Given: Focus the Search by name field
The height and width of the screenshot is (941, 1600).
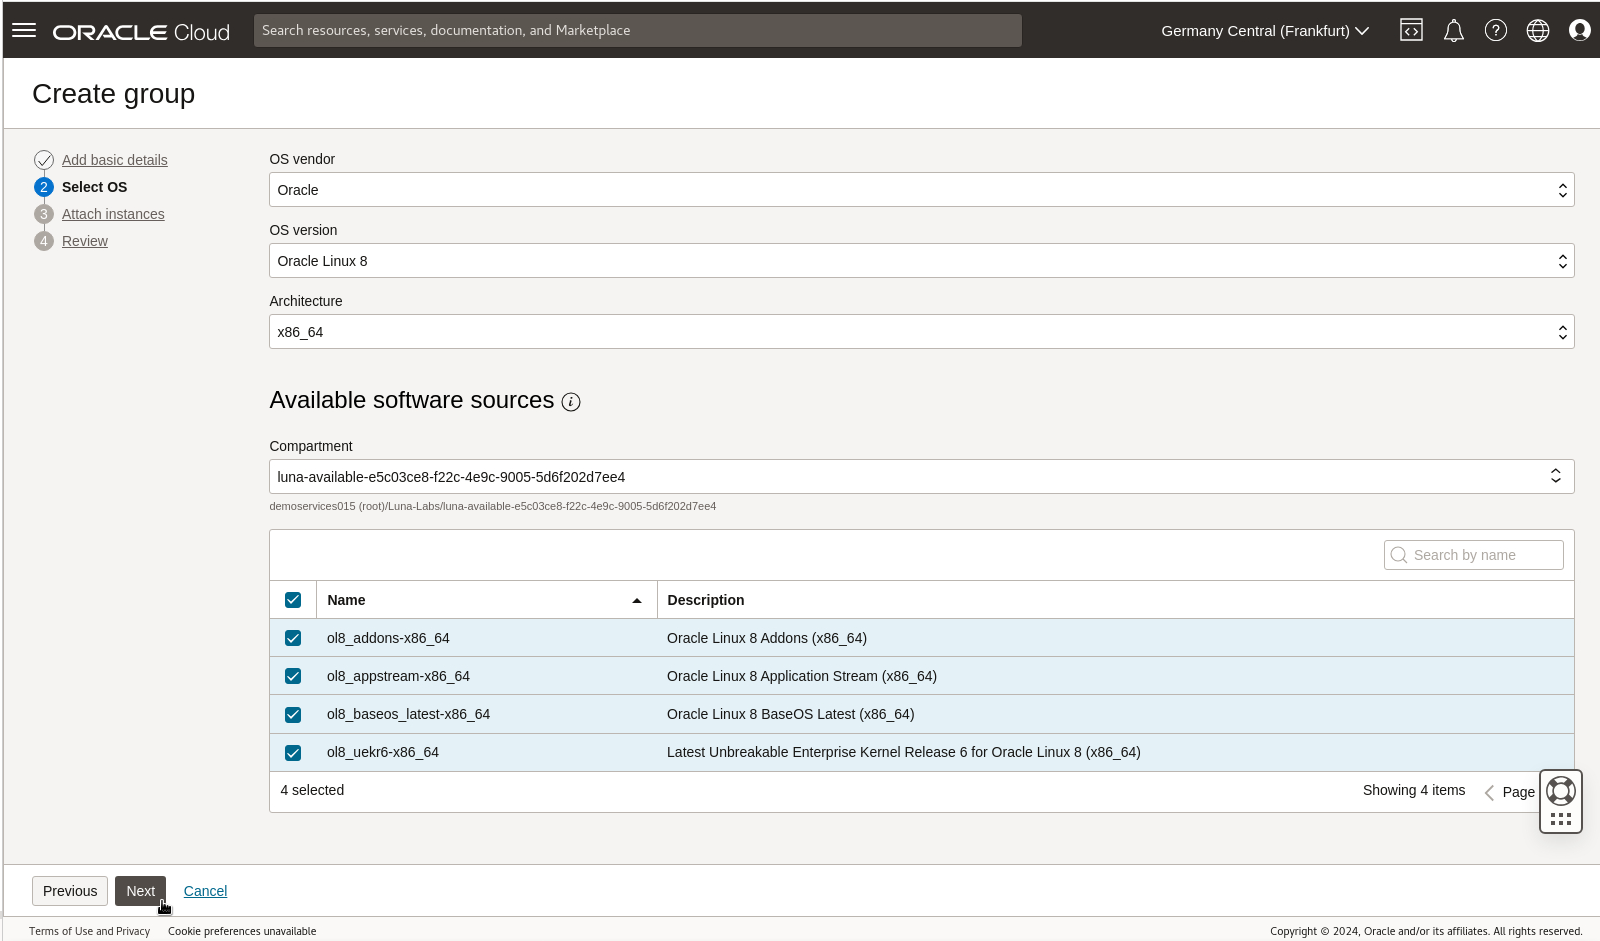Looking at the screenshot, I should click(x=1473, y=555).
